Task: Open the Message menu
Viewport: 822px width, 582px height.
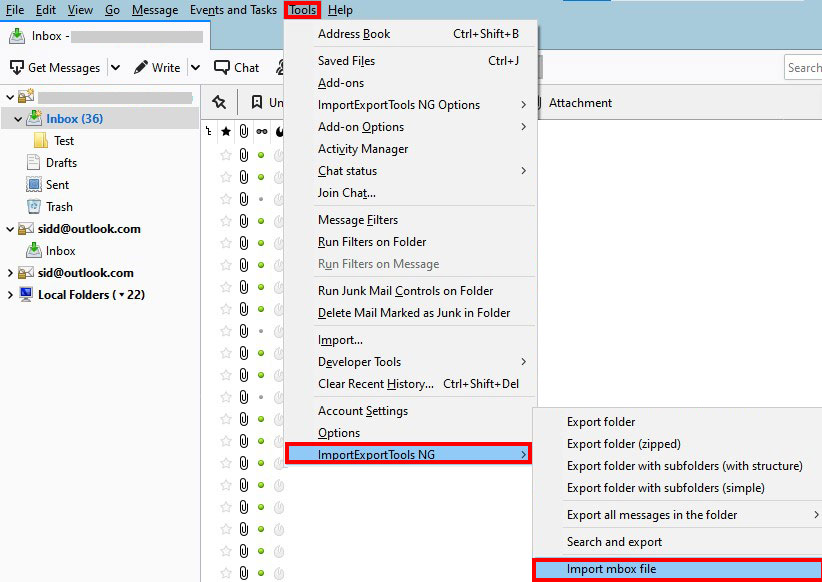Action: (x=155, y=10)
